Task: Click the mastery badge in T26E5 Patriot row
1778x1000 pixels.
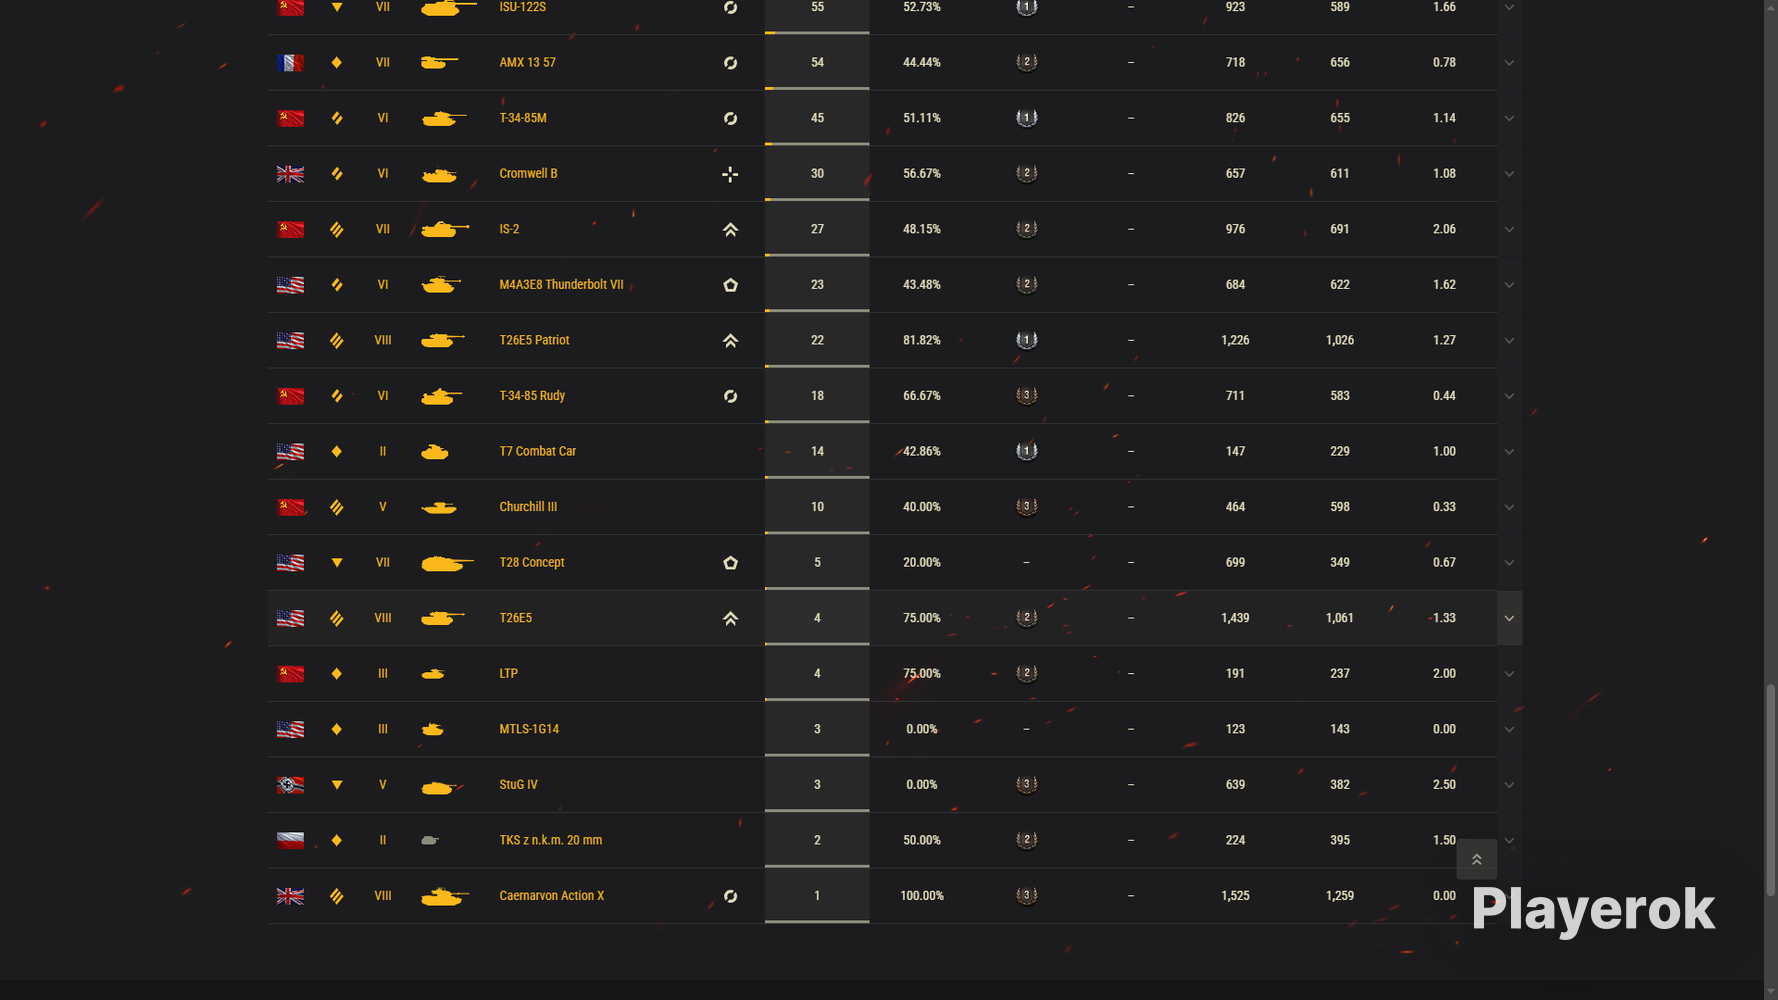Action: pyautogui.click(x=1026, y=340)
